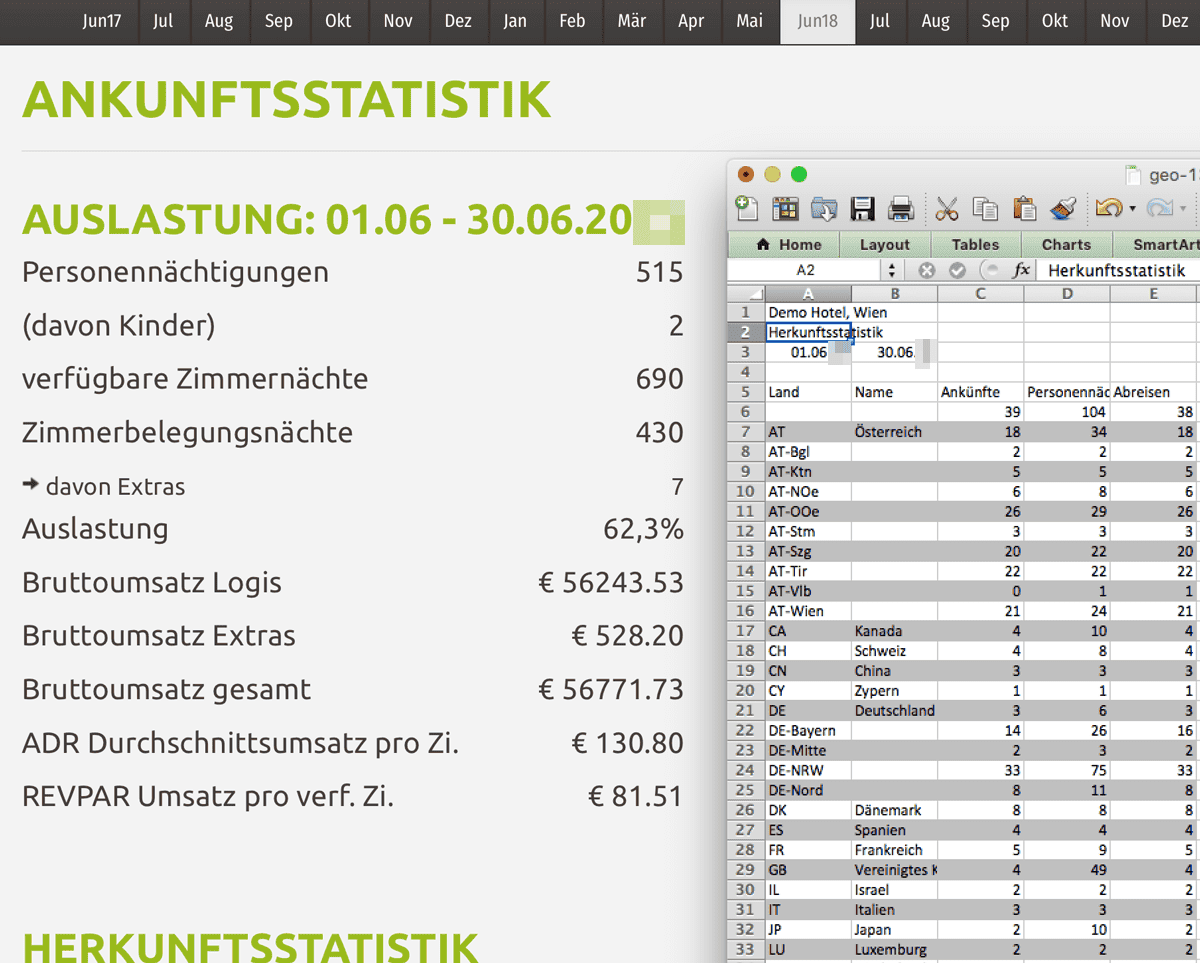Image resolution: width=1200 pixels, height=963 pixels.
Task: Select the highlighted Jun18 month tab
Action: pos(818,21)
